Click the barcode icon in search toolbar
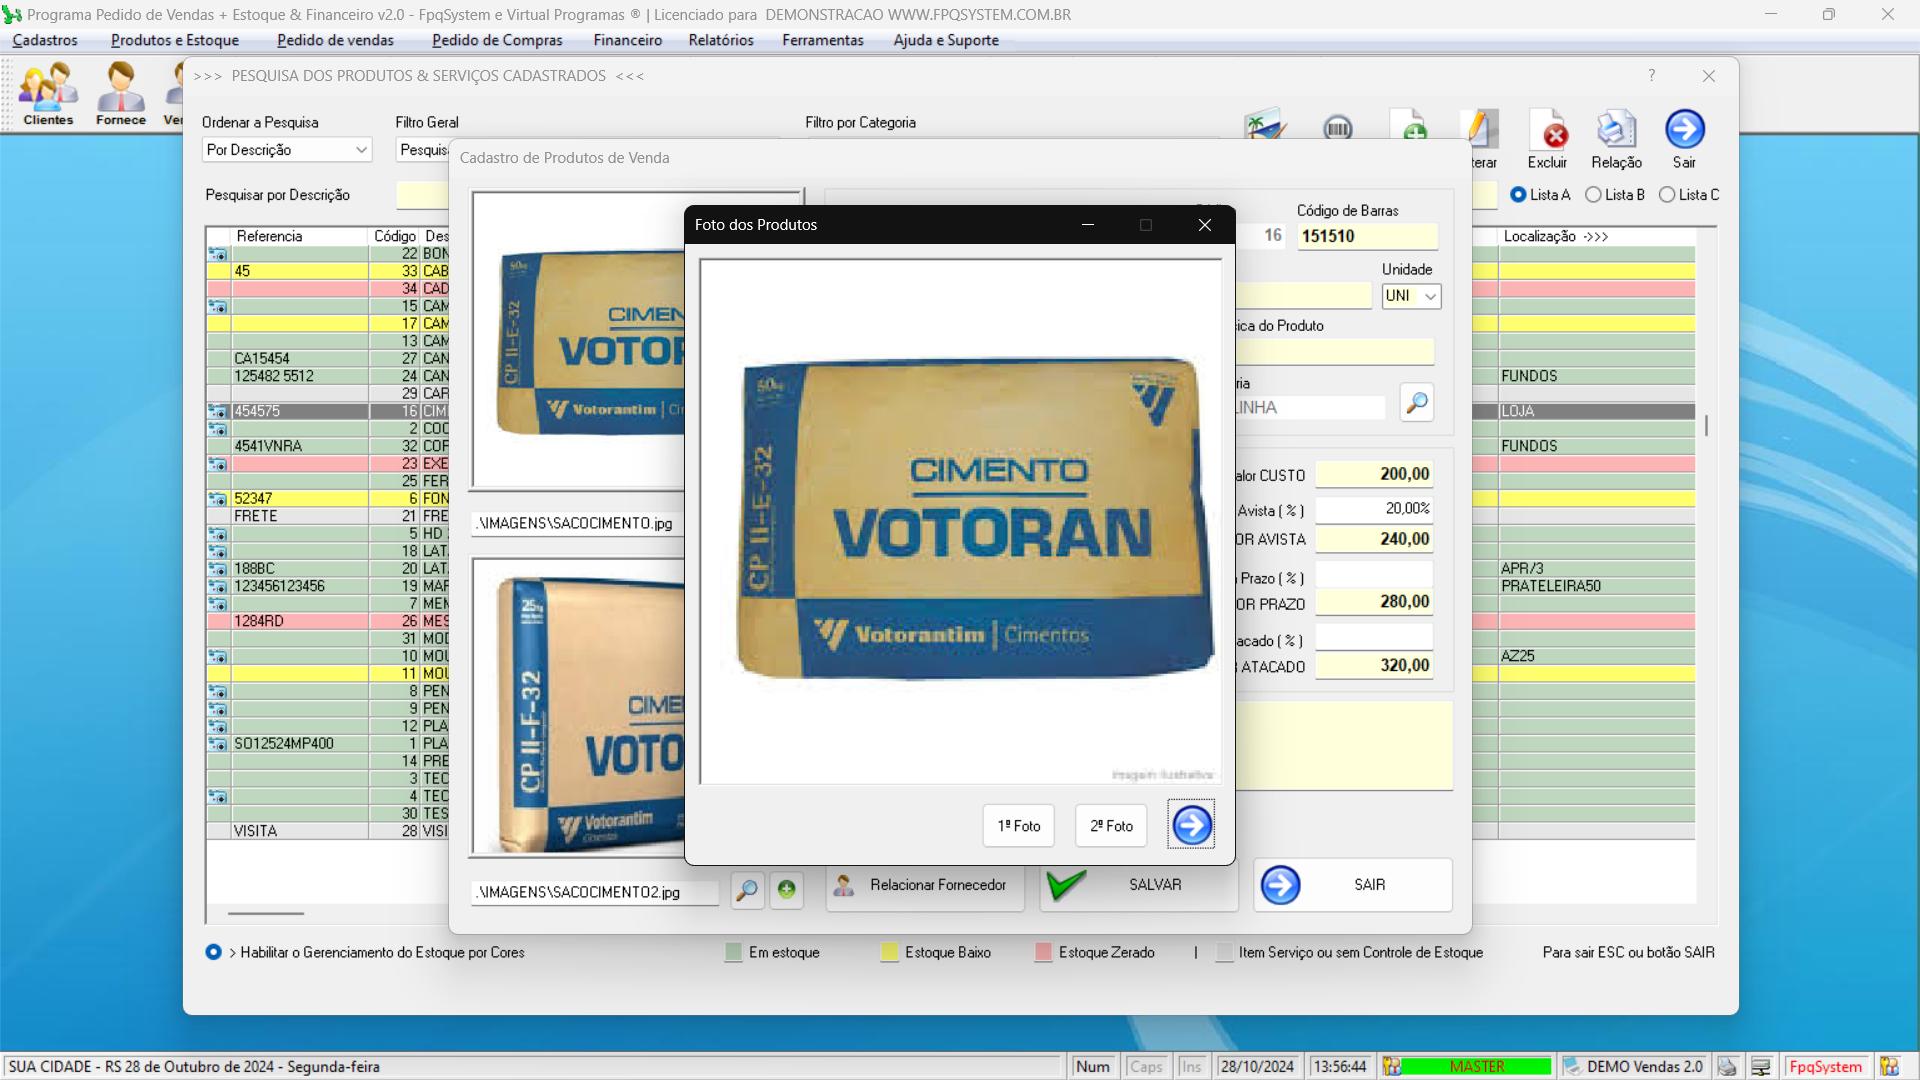 click(x=1337, y=127)
